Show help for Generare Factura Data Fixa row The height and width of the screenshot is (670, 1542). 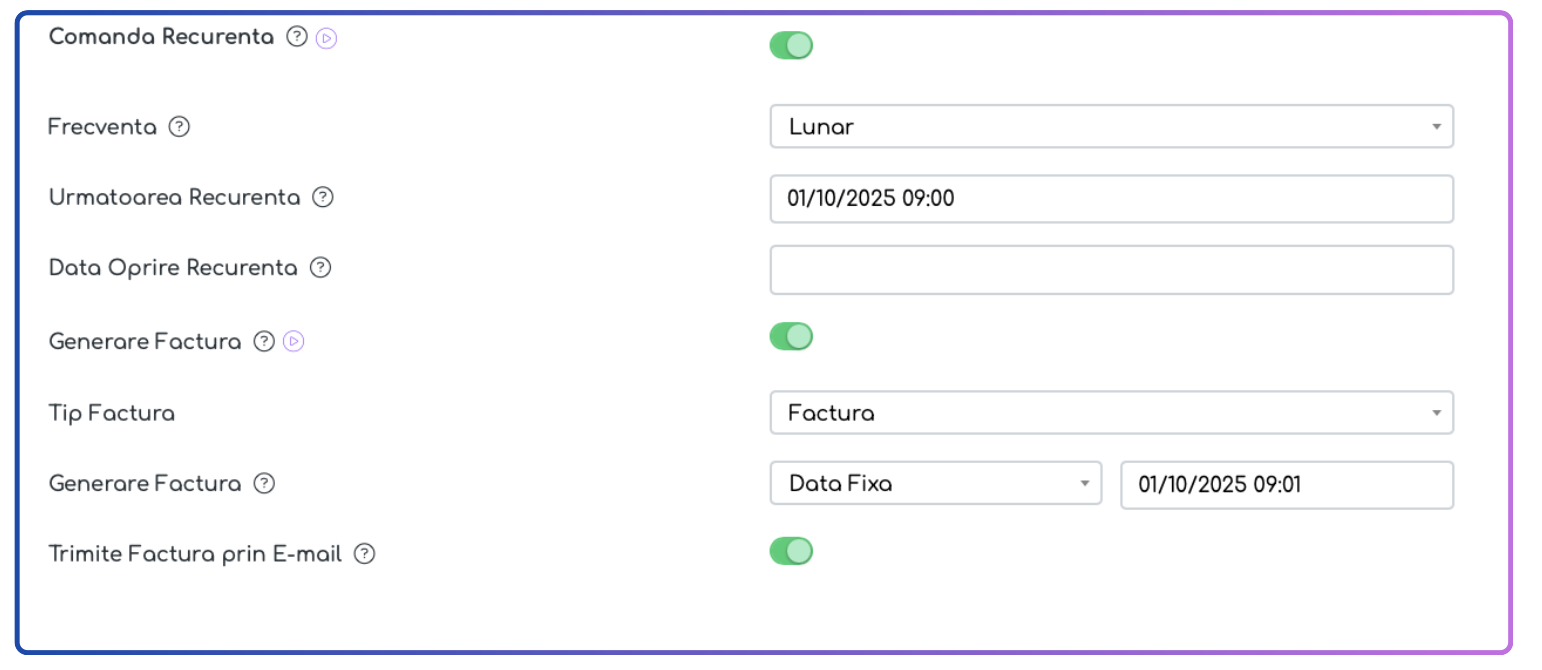(264, 484)
